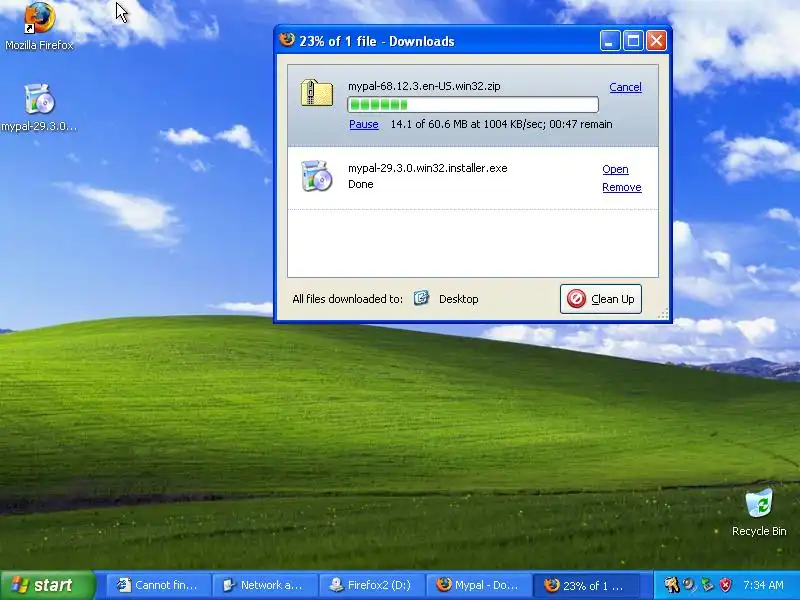Viewport: 800px width, 600px height.
Task: Open the Windows start menu
Action: click(x=48, y=585)
